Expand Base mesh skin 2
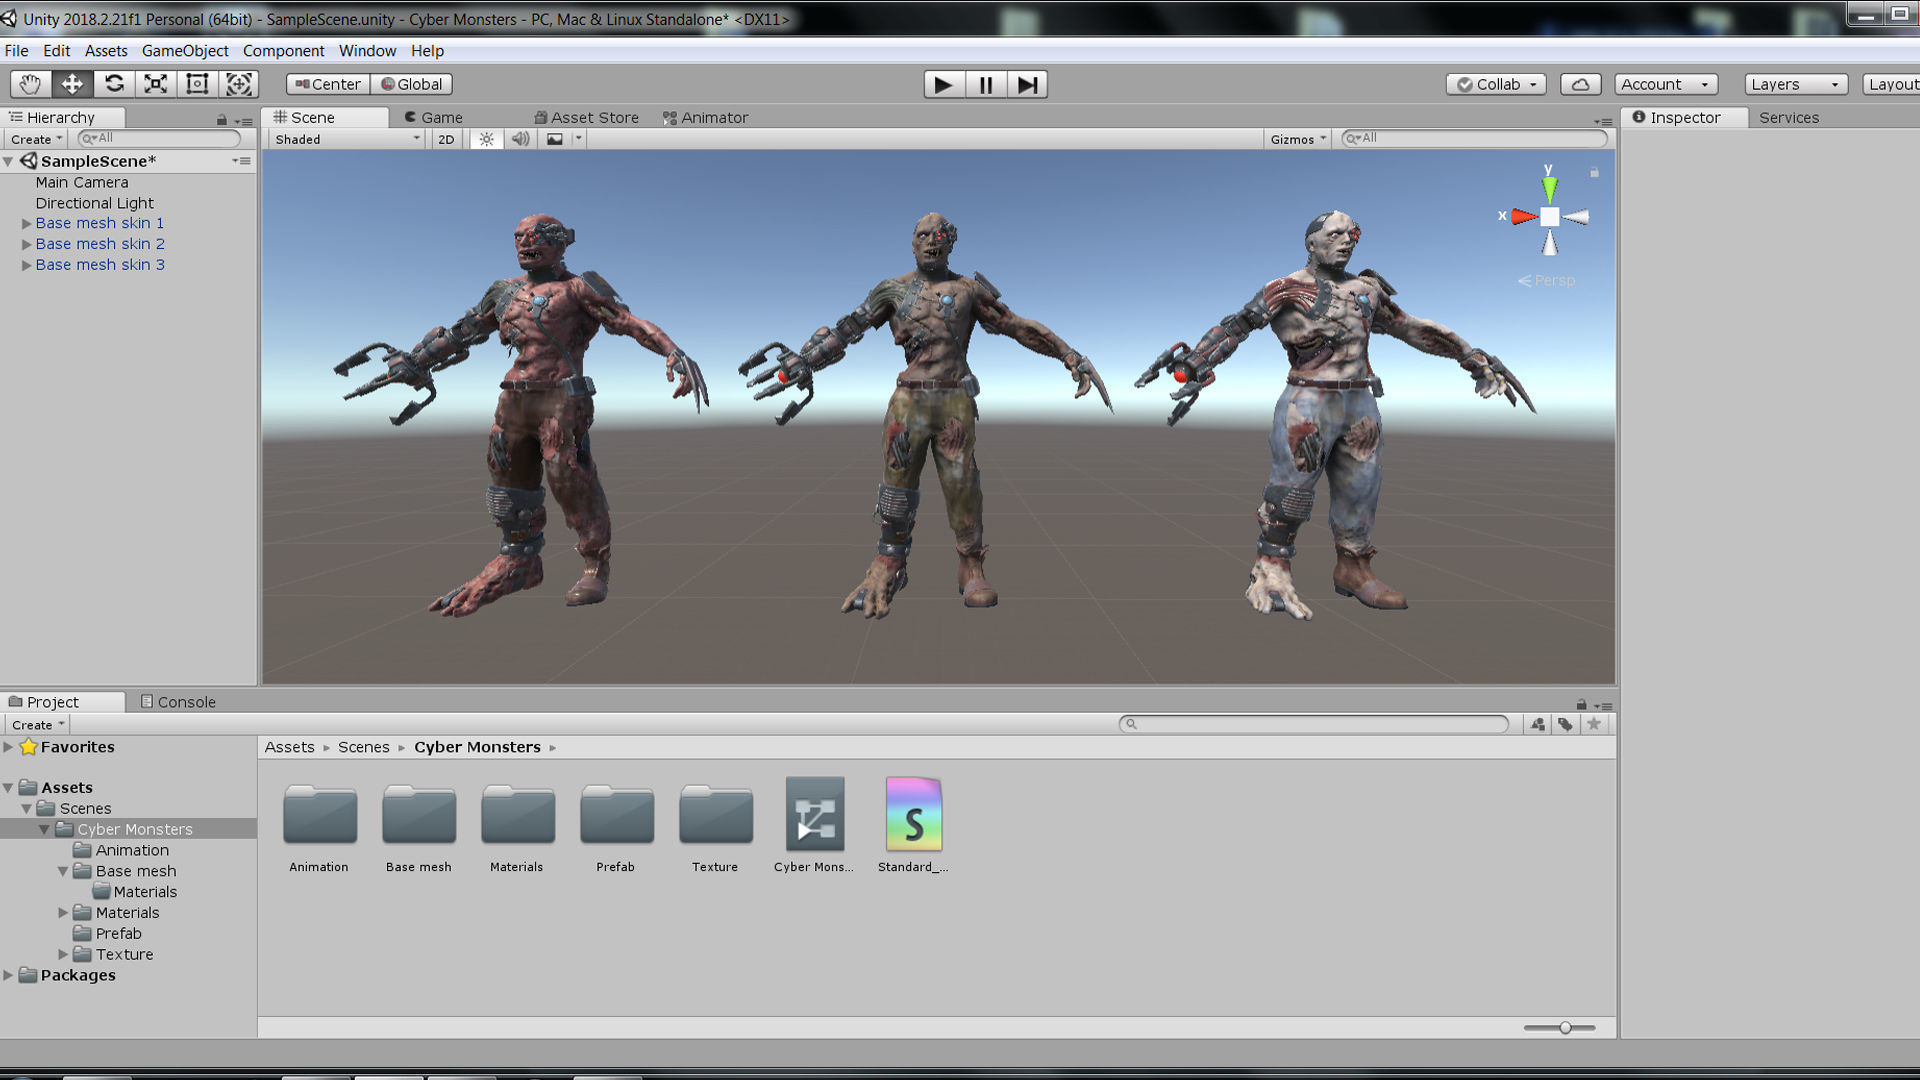The height and width of the screenshot is (1080, 1920). (27, 244)
